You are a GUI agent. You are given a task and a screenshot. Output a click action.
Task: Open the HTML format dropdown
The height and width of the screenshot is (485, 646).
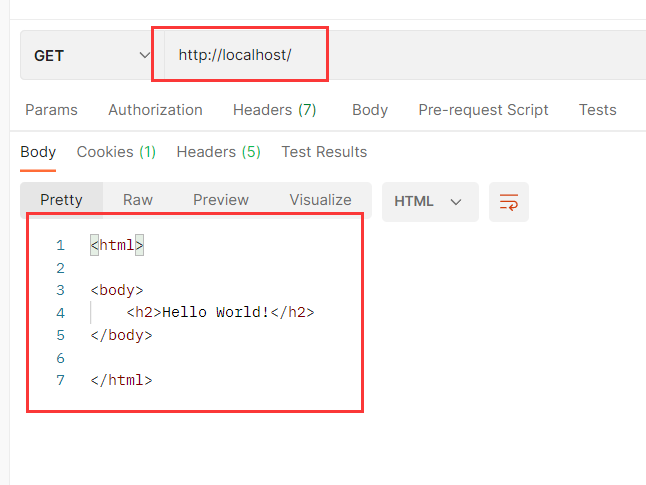click(x=429, y=201)
